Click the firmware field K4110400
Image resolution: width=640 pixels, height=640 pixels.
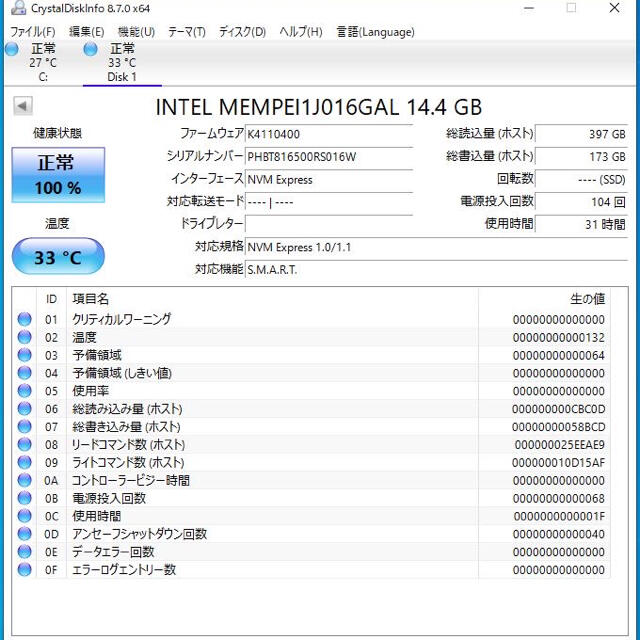(329, 134)
